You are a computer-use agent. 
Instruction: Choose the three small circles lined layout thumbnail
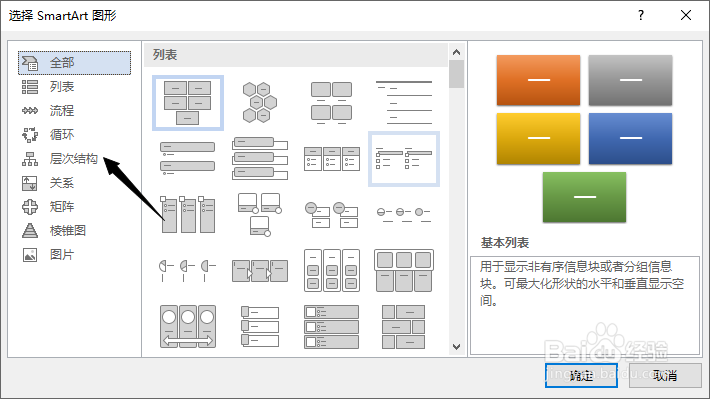(x=404, y=214)
